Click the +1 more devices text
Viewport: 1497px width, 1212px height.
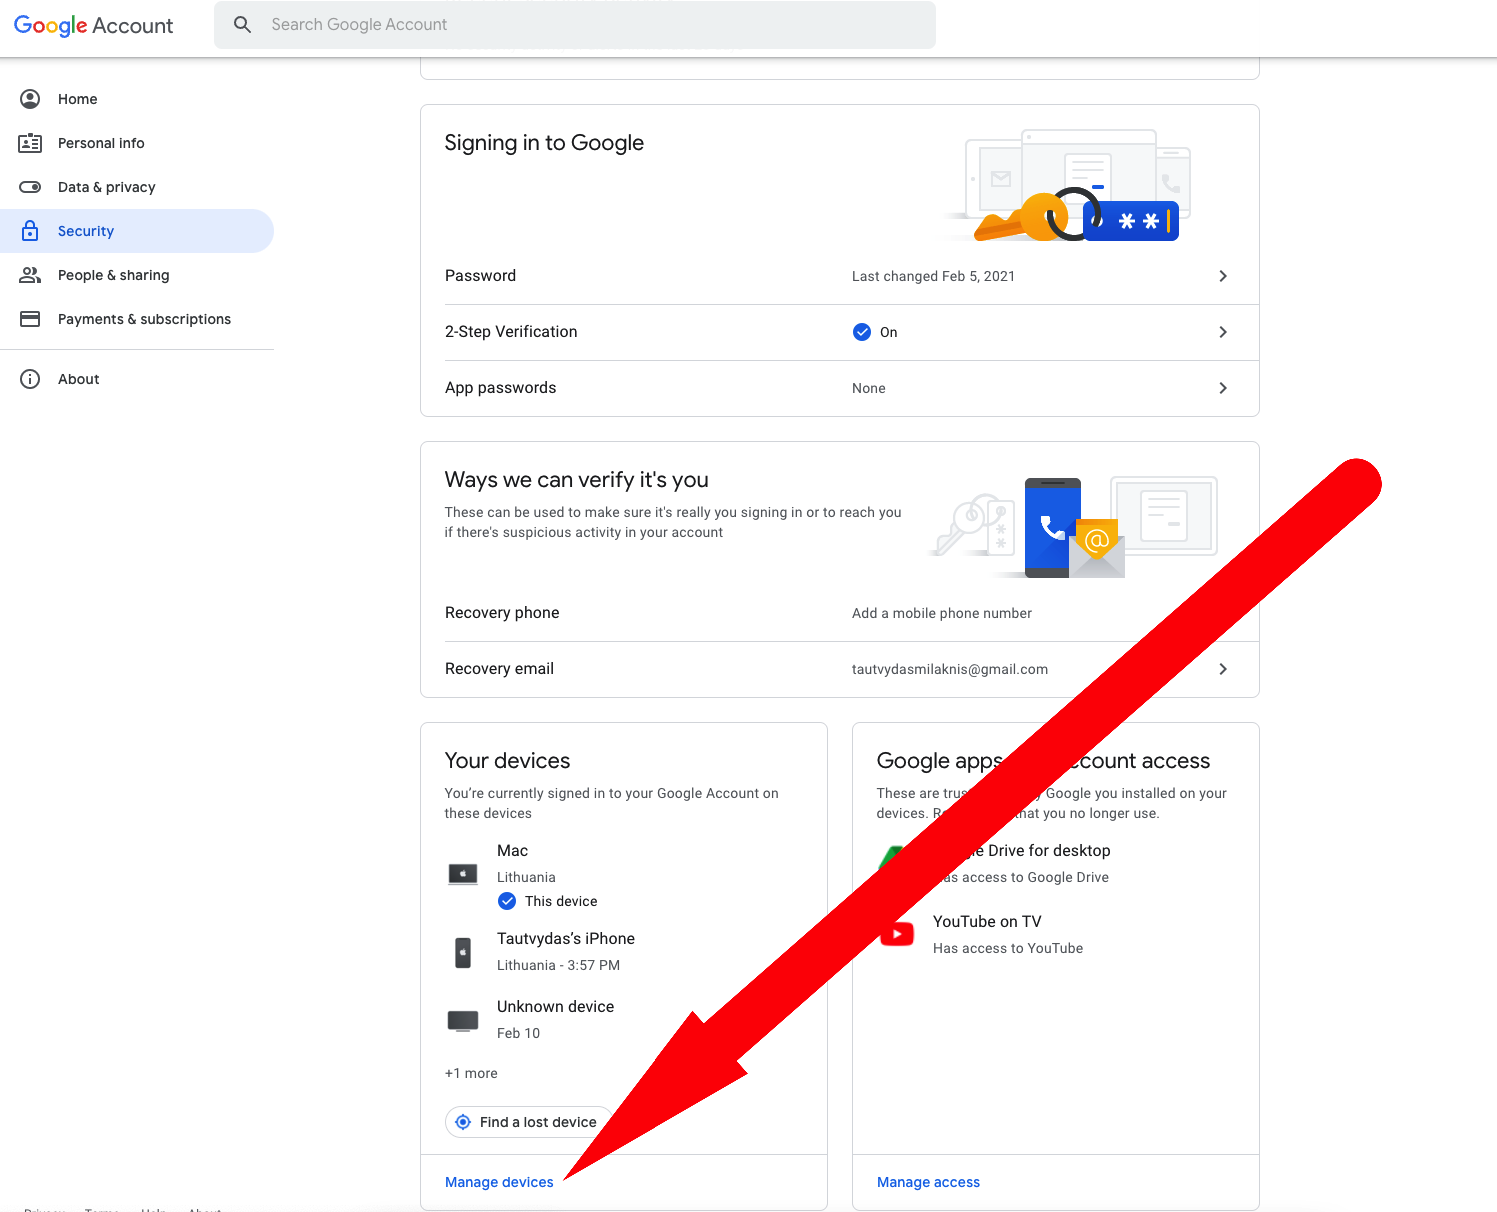point(471,1073)
